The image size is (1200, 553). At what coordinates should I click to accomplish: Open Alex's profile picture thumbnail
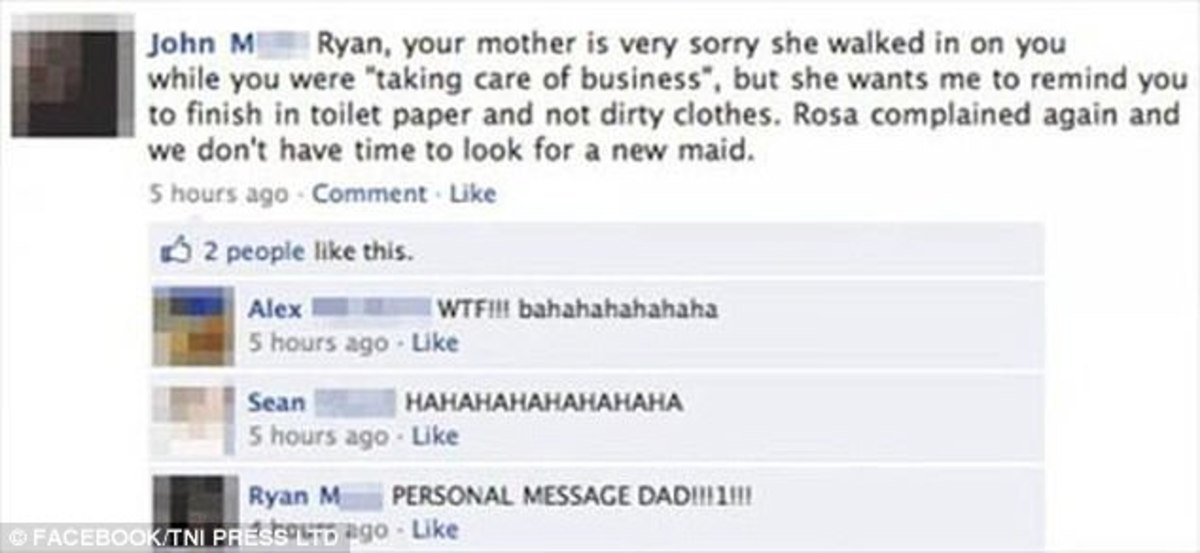pyautogui.click(x=194, y=327)
